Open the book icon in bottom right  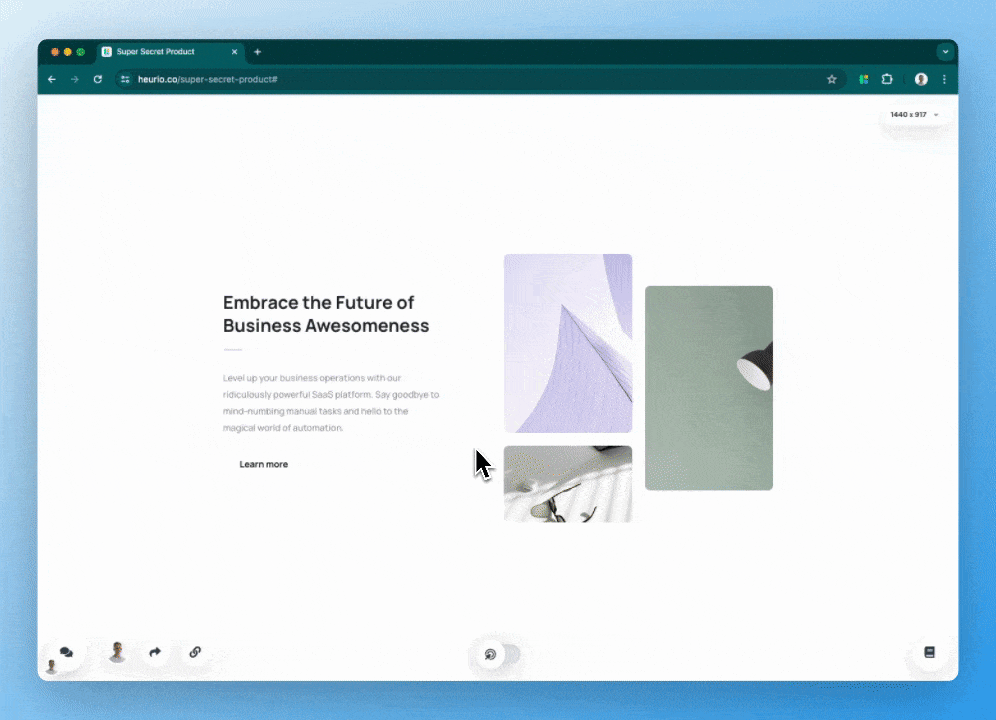pos(929,652)
